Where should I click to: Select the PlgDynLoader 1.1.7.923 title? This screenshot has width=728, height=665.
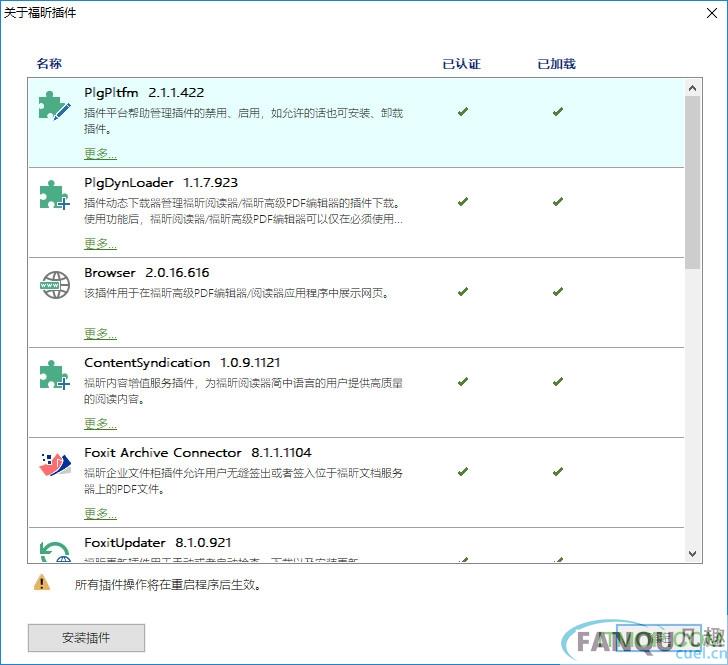161,183
